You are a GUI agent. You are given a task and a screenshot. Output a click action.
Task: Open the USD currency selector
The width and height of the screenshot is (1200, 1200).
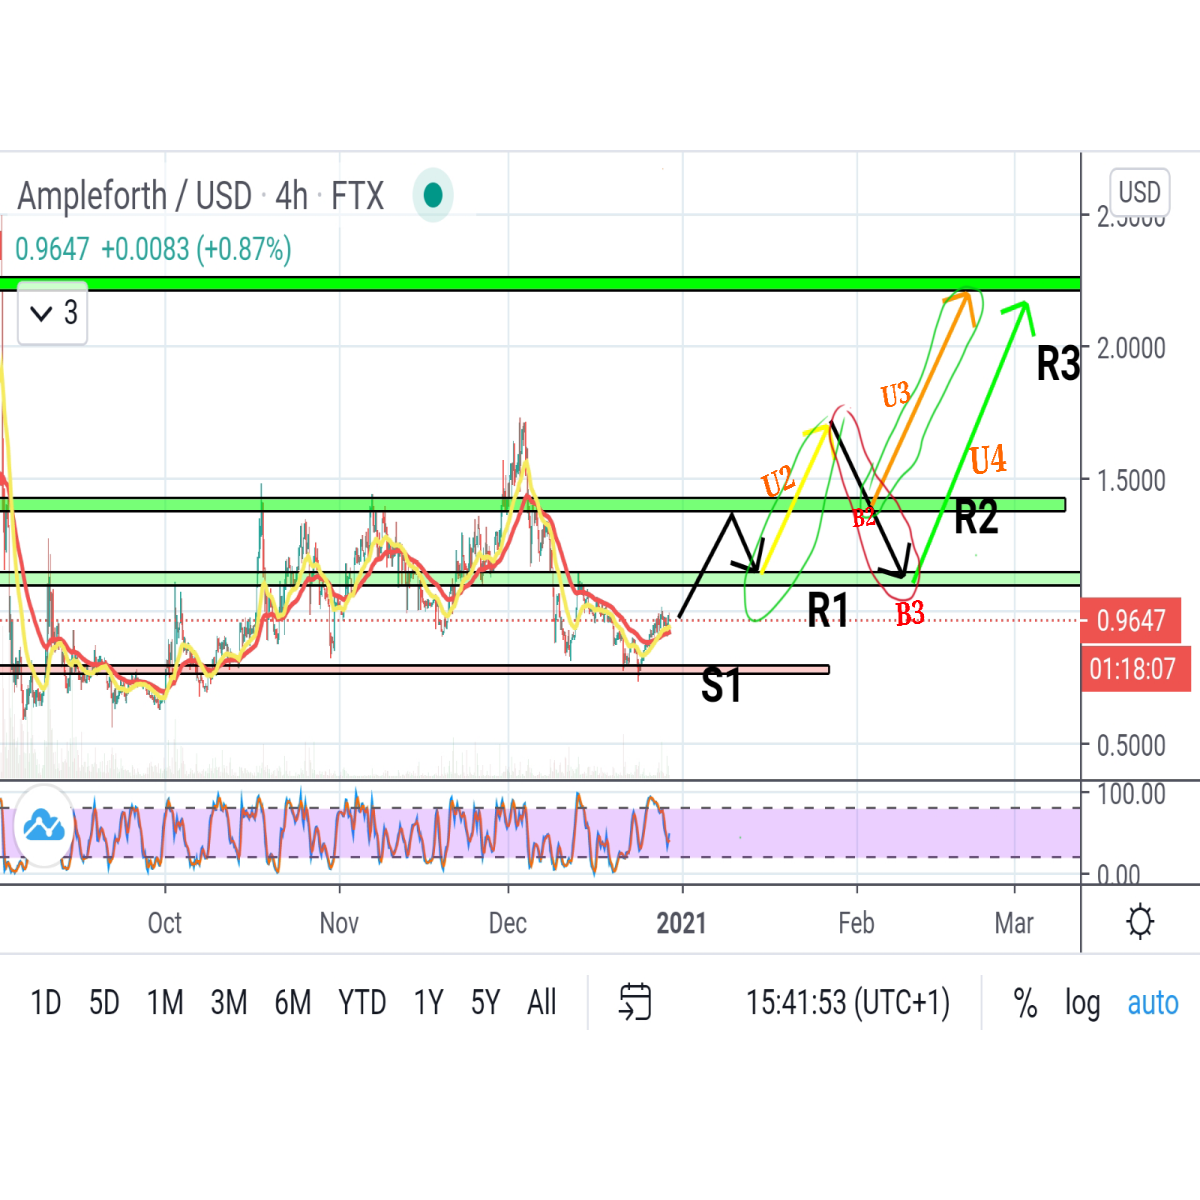(x=1140, y=191)
